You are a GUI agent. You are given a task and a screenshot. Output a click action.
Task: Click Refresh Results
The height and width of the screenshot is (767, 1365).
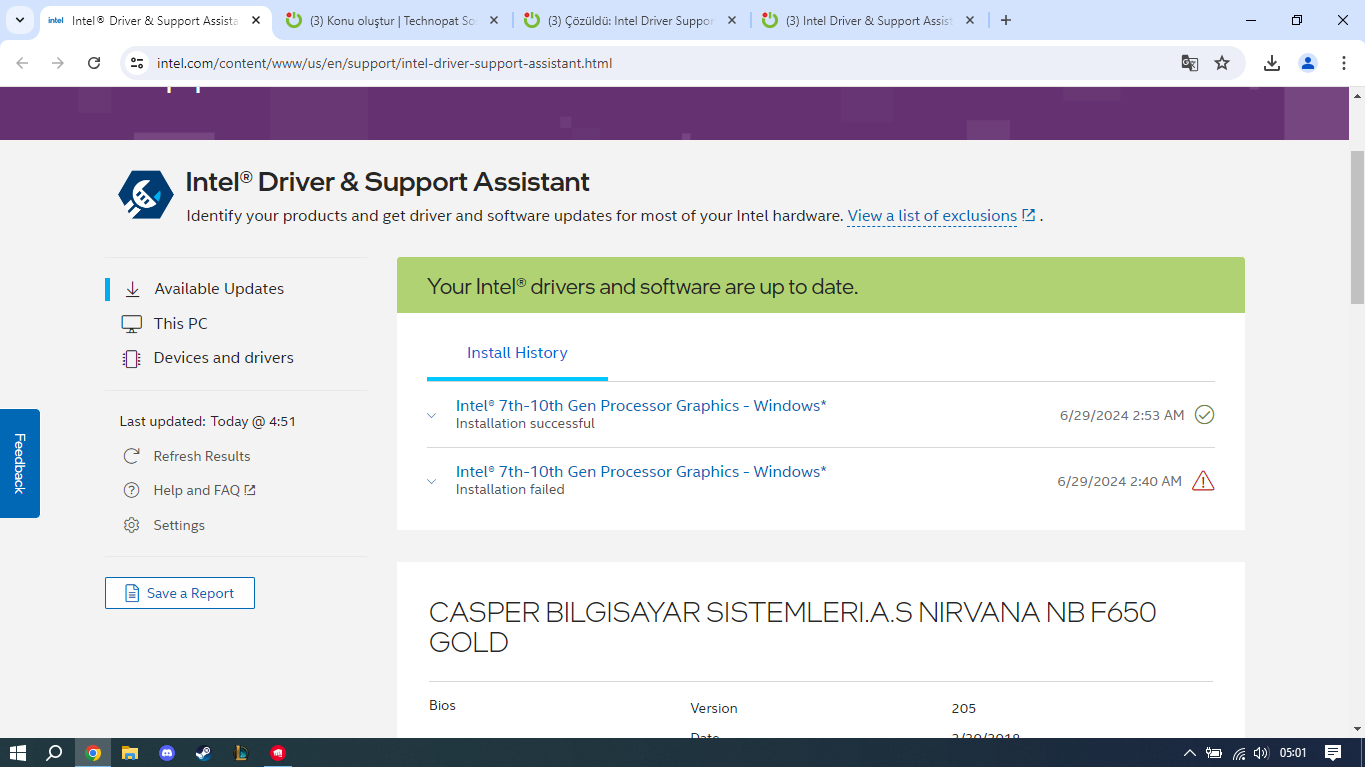click(202, 456)
